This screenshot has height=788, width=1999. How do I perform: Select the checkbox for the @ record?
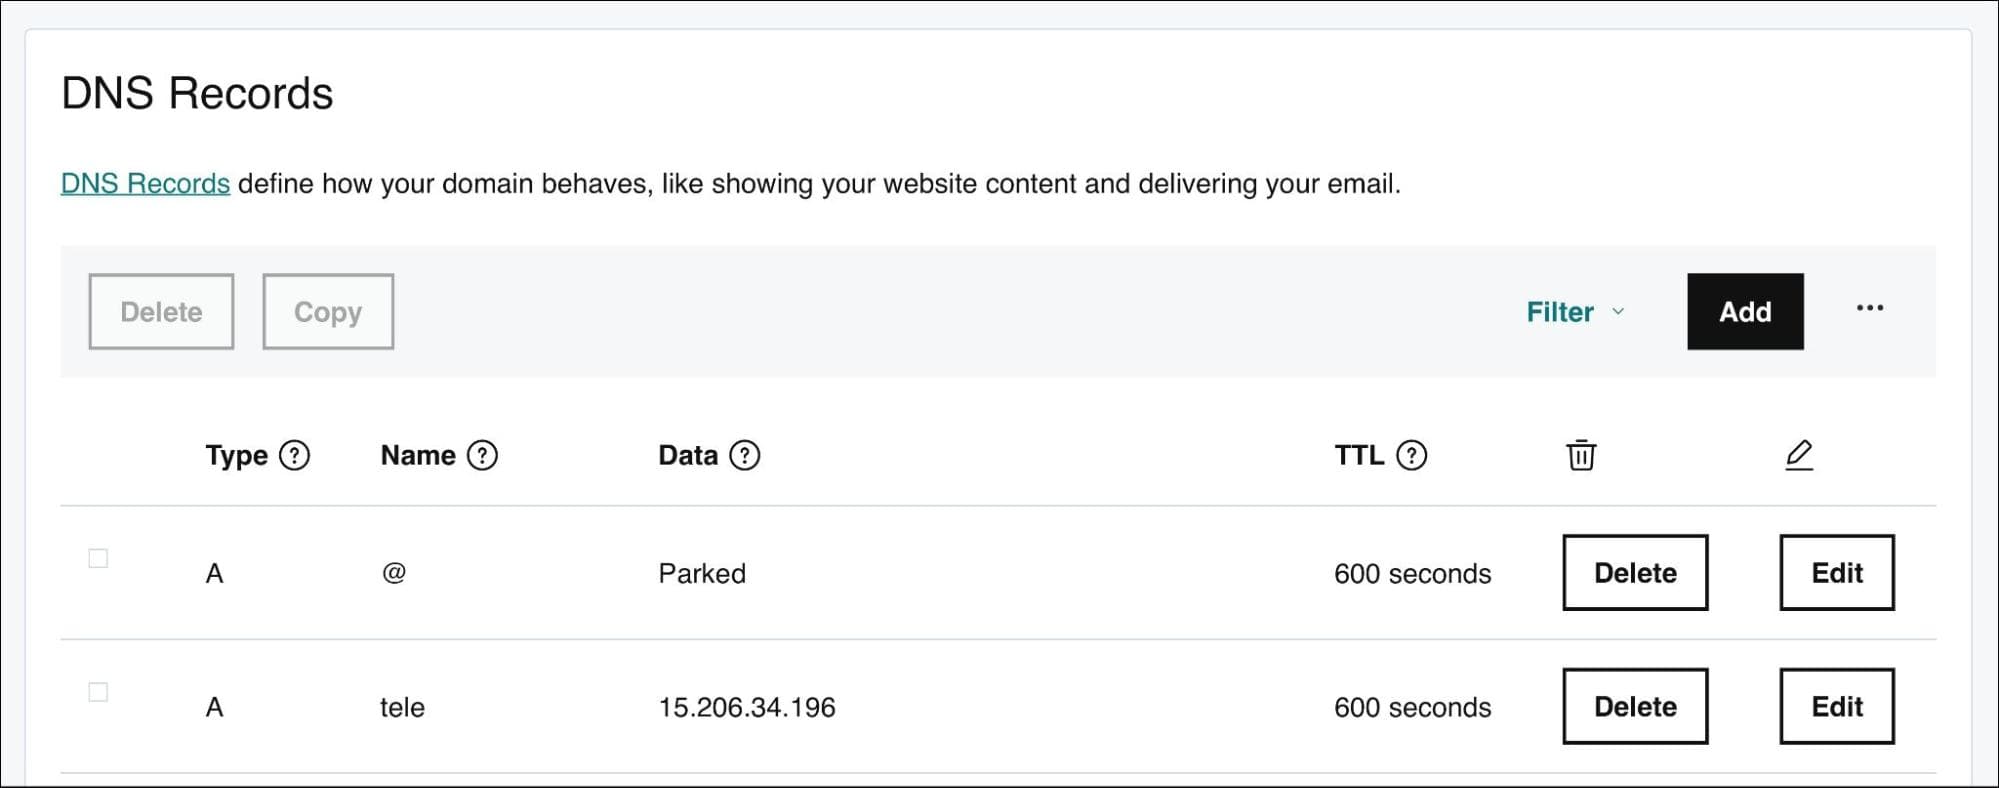click(x=98, y=559)
